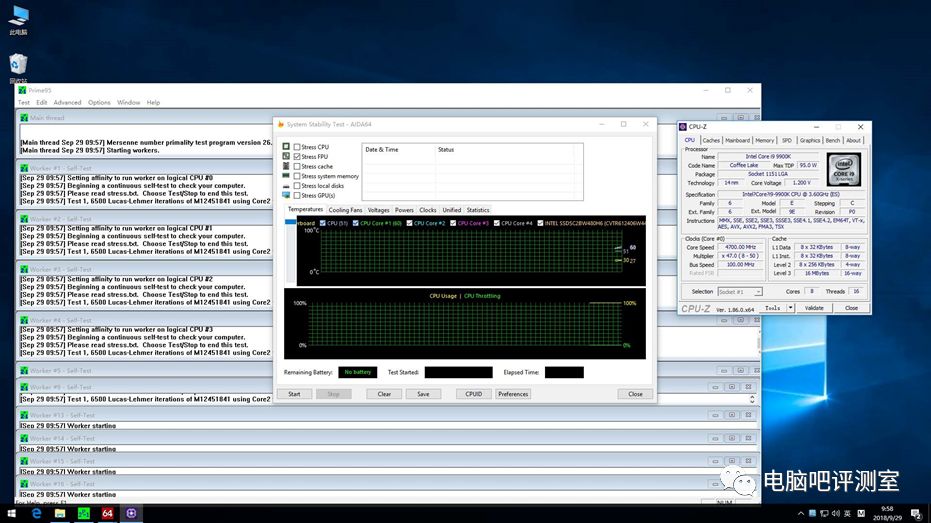
Task: Switch to CPU-Z taskbar icon
Action: coord(131,514)
